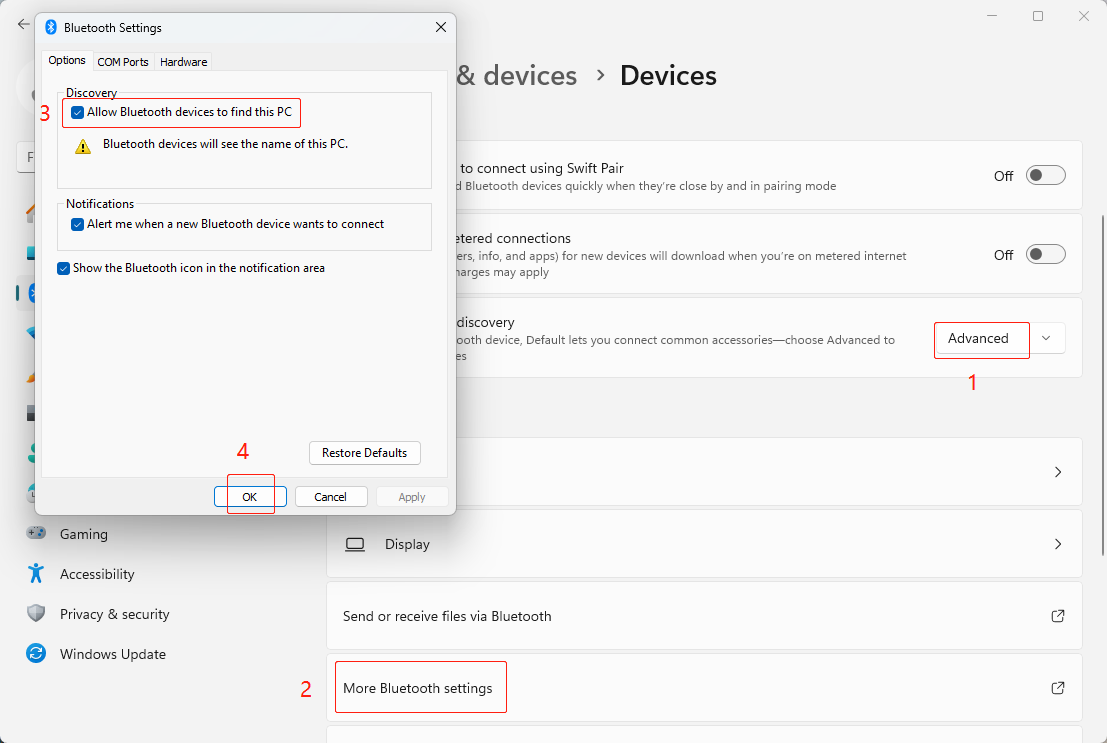This screenshot has width=1107, height=743.
Task: Open Accessibility in settings sidebar
Action: pyautogui.click(x=97, y=574)
